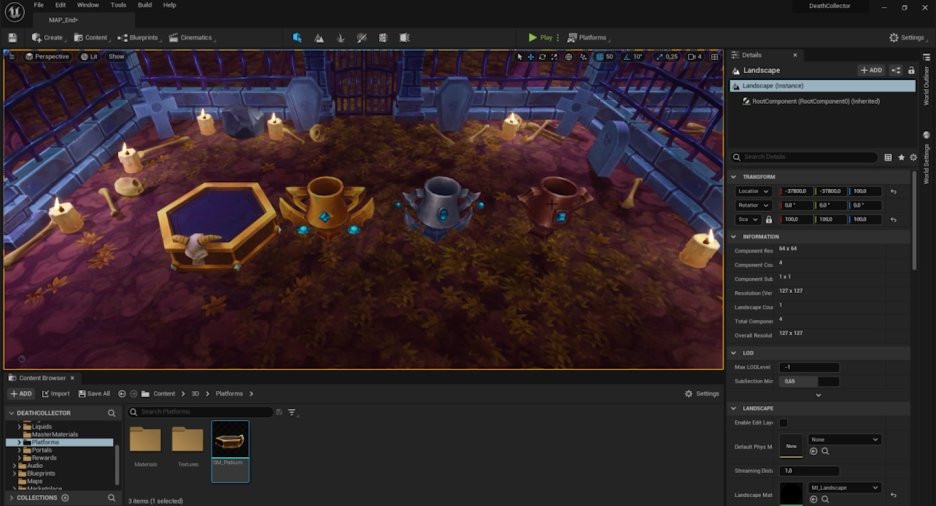The height and width of the screenshot is (506, 936).
Task: Open the Rotation type dropdown
Action: [753, 205]
